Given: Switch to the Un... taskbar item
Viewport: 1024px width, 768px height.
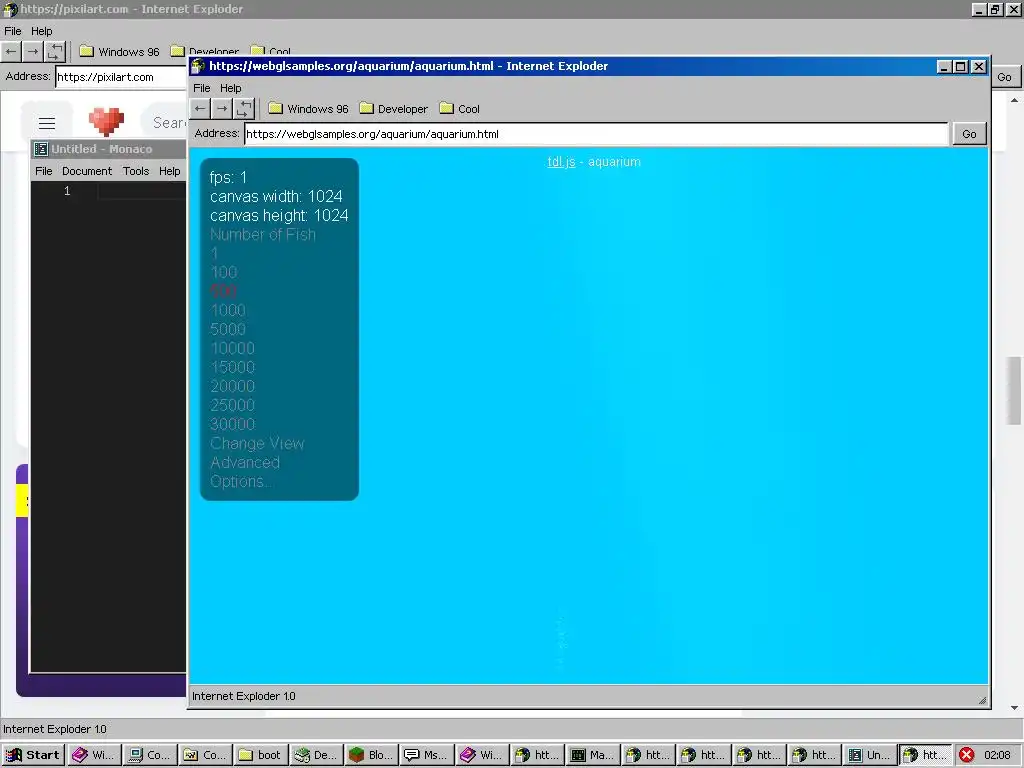Looking at the screenshot, I should pyautogui.click(x=869, y=755).
